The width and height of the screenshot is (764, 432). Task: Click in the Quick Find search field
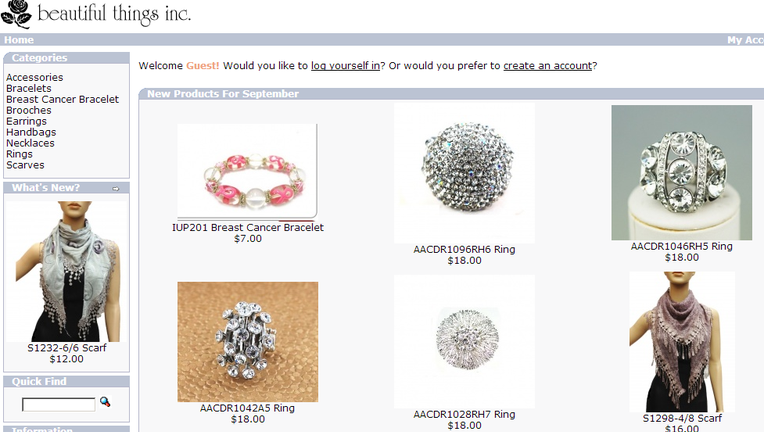(58, 404)
